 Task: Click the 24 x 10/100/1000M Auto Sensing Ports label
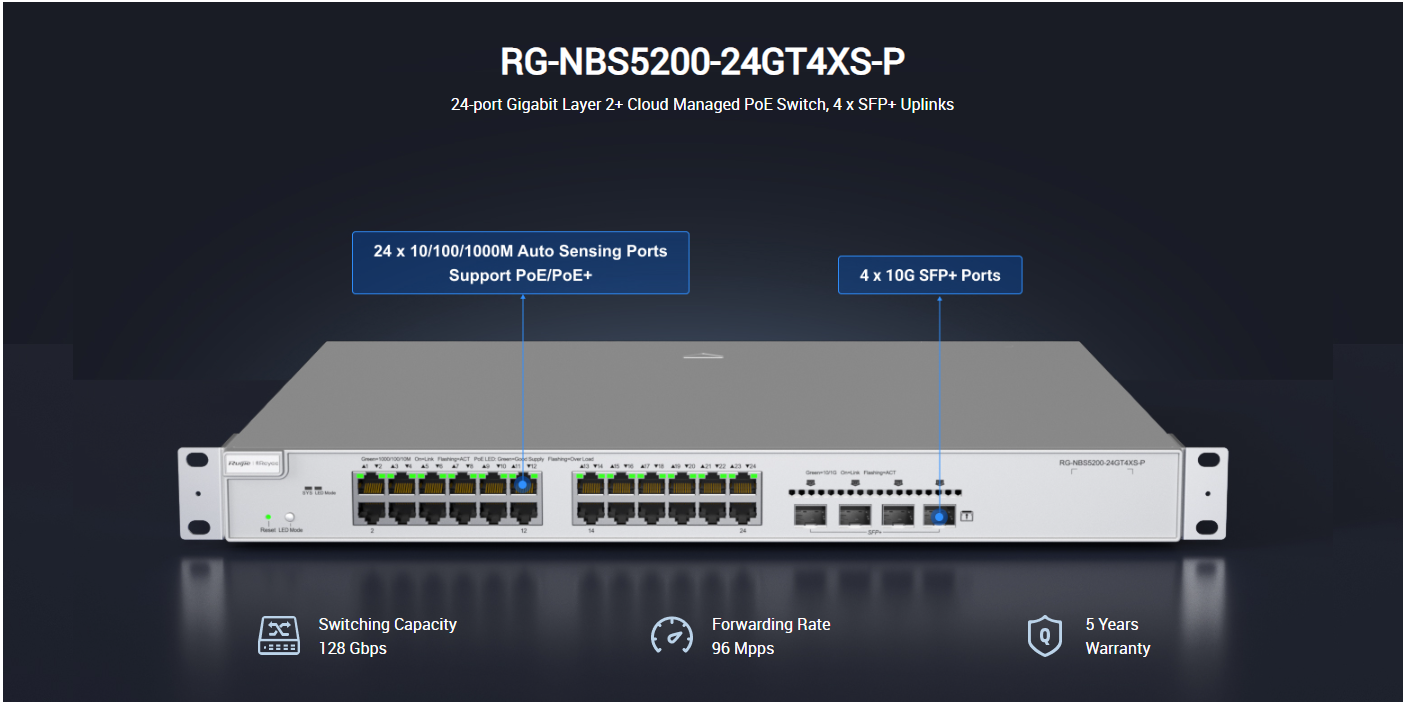[520, 263]
